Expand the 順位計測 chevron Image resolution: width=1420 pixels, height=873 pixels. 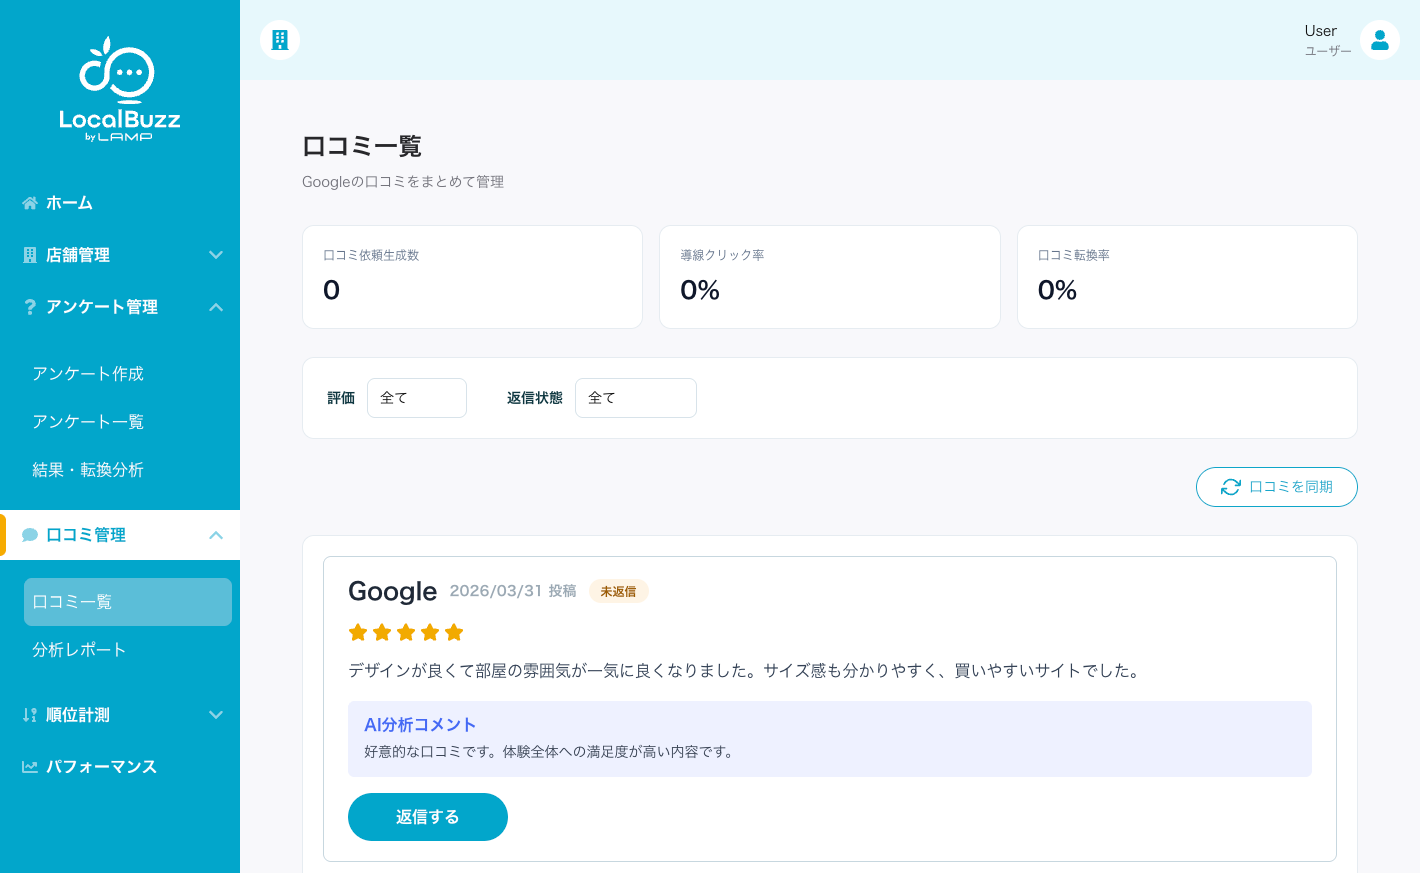click(x=216, y=715)
